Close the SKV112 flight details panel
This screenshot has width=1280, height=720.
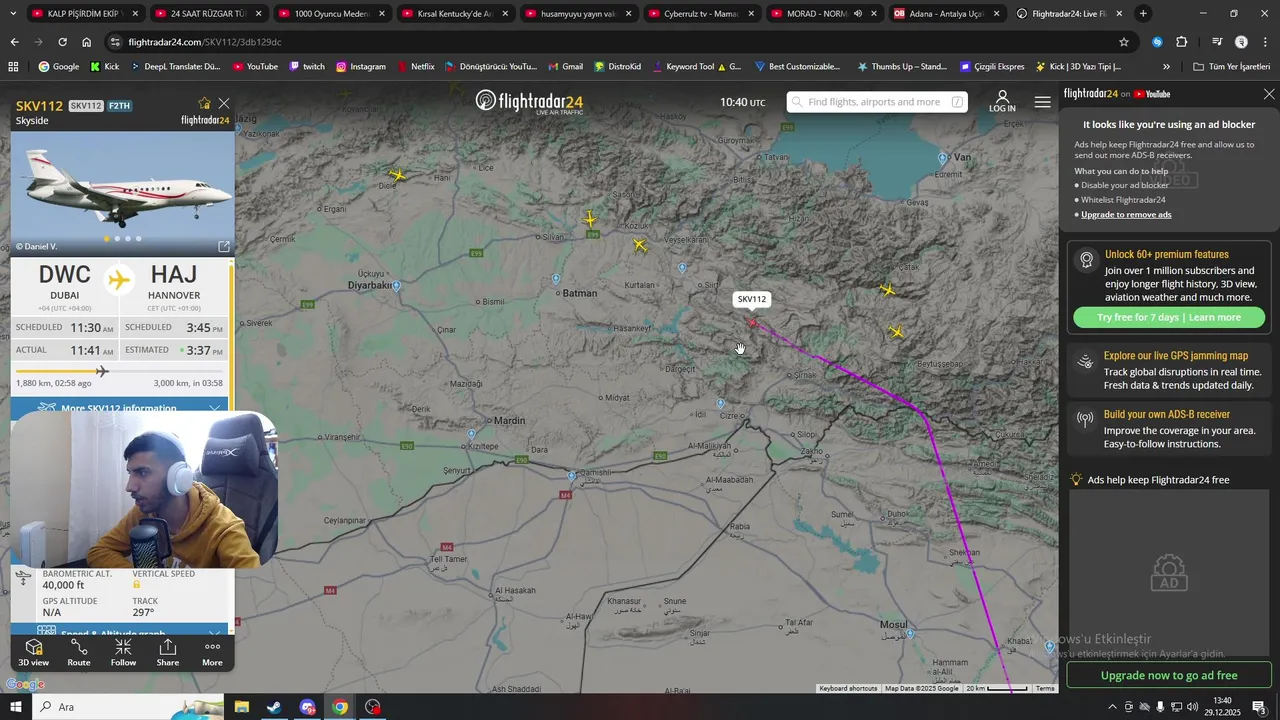tap(224, 103)
